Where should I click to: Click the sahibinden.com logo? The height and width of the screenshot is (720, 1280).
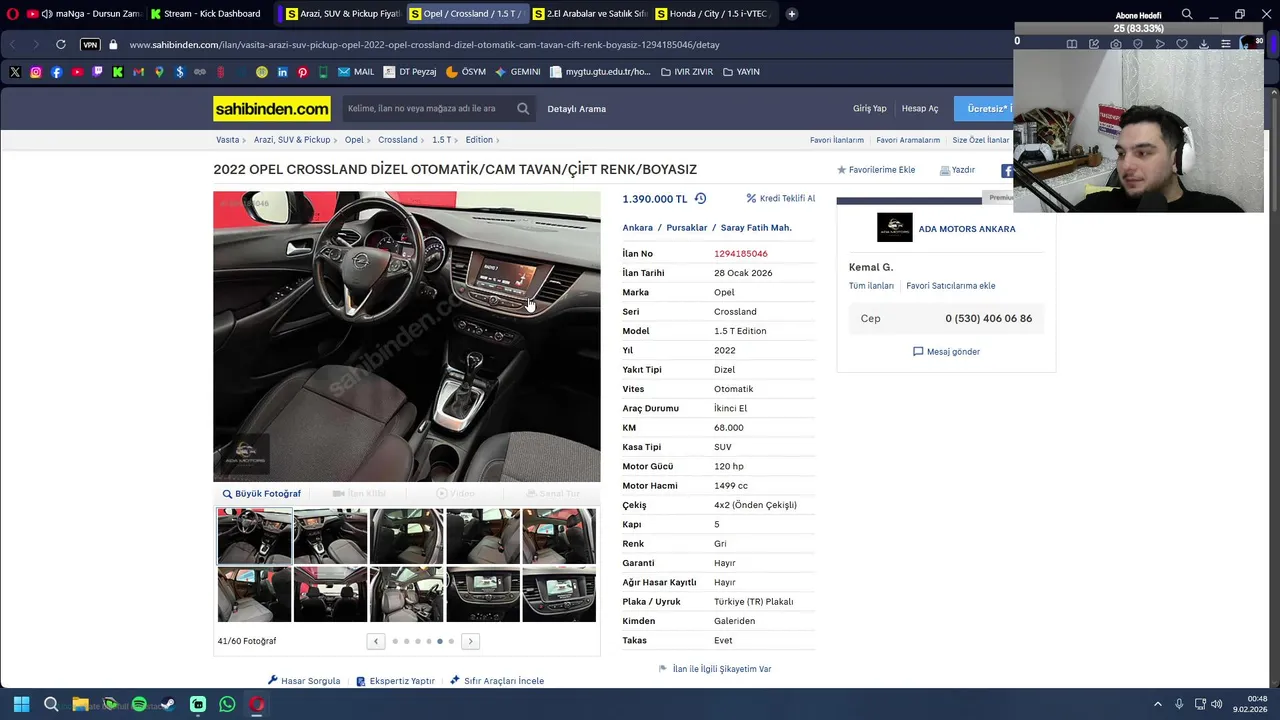click(x=271, y=109)
